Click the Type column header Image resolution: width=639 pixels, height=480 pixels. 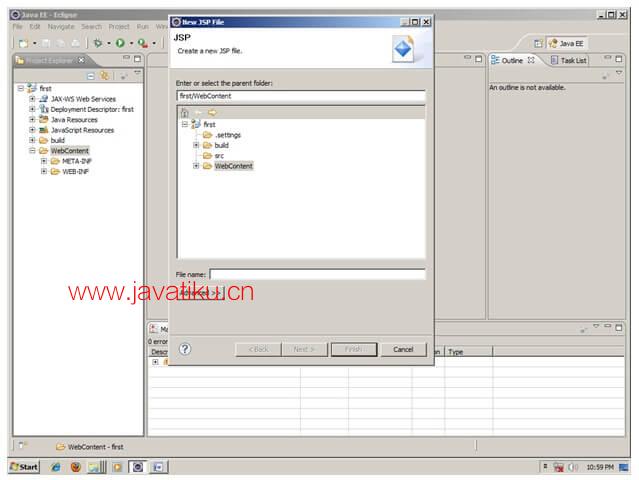pyautogui.click(x=469, y=352)
